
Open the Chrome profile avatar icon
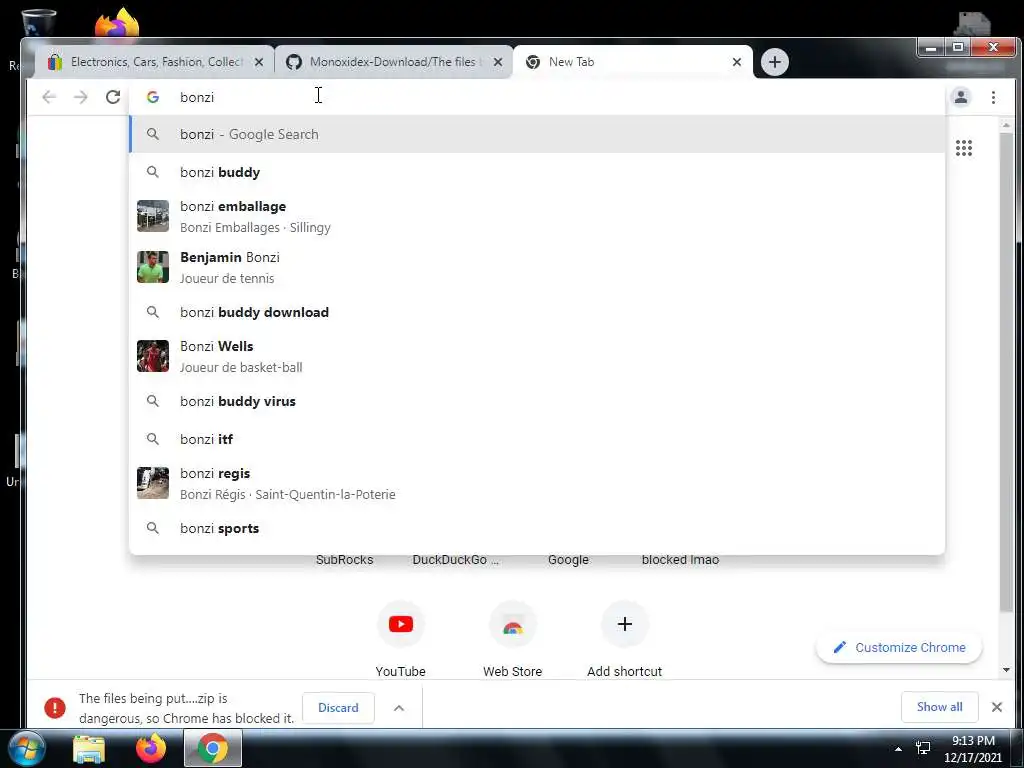[x=961, y=97]
